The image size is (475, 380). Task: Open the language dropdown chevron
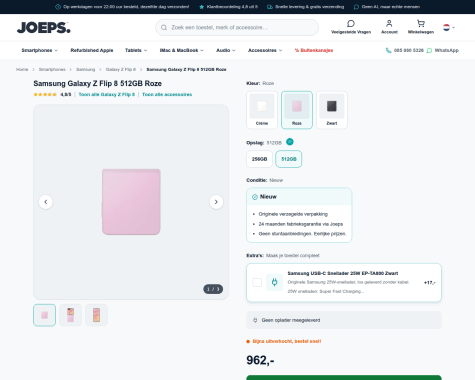click(453, 27)
